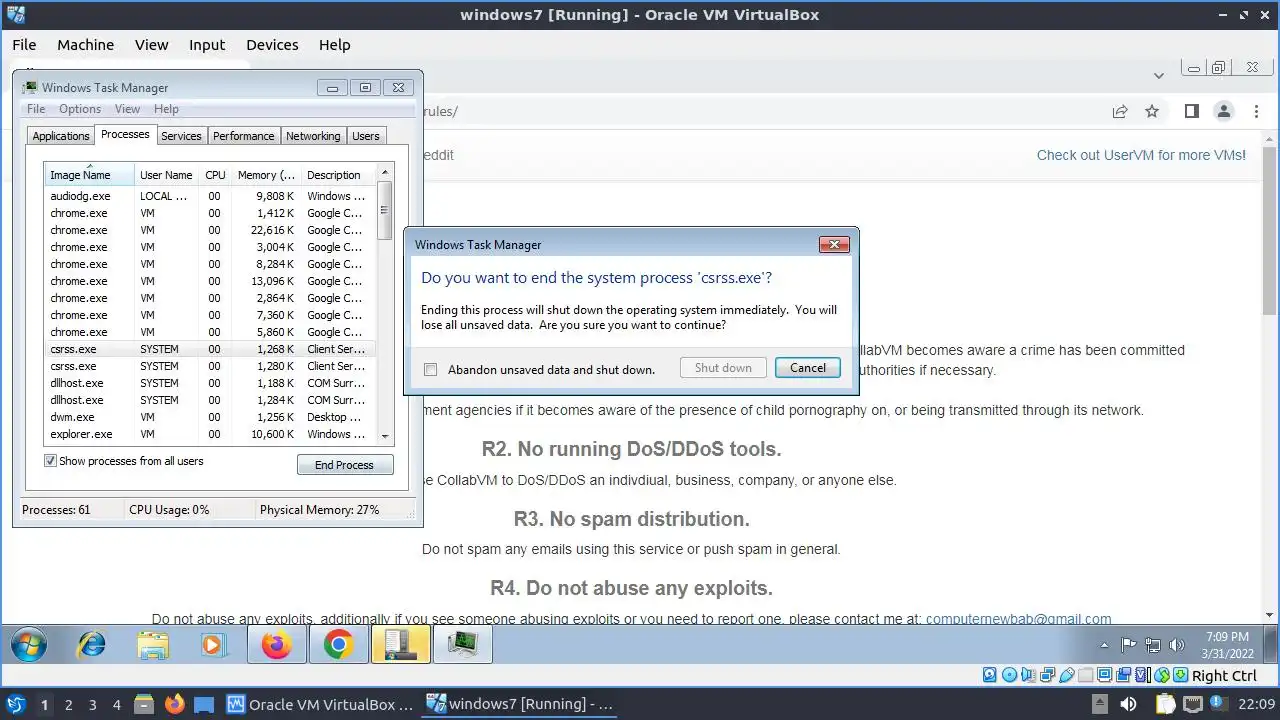Click the guest network tray icon
This screenshot has width=1280, height=720.
[x=1153, y=646]
